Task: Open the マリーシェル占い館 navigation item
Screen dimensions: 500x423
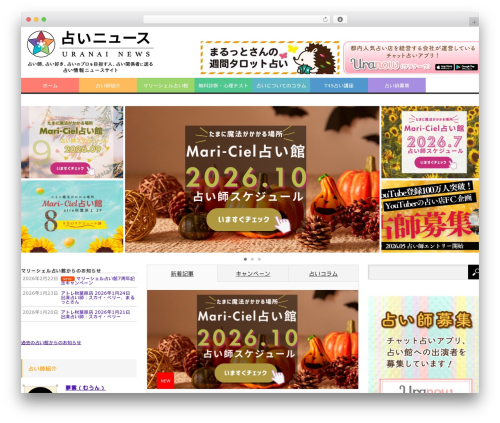Action: click(x=166, y=85)
